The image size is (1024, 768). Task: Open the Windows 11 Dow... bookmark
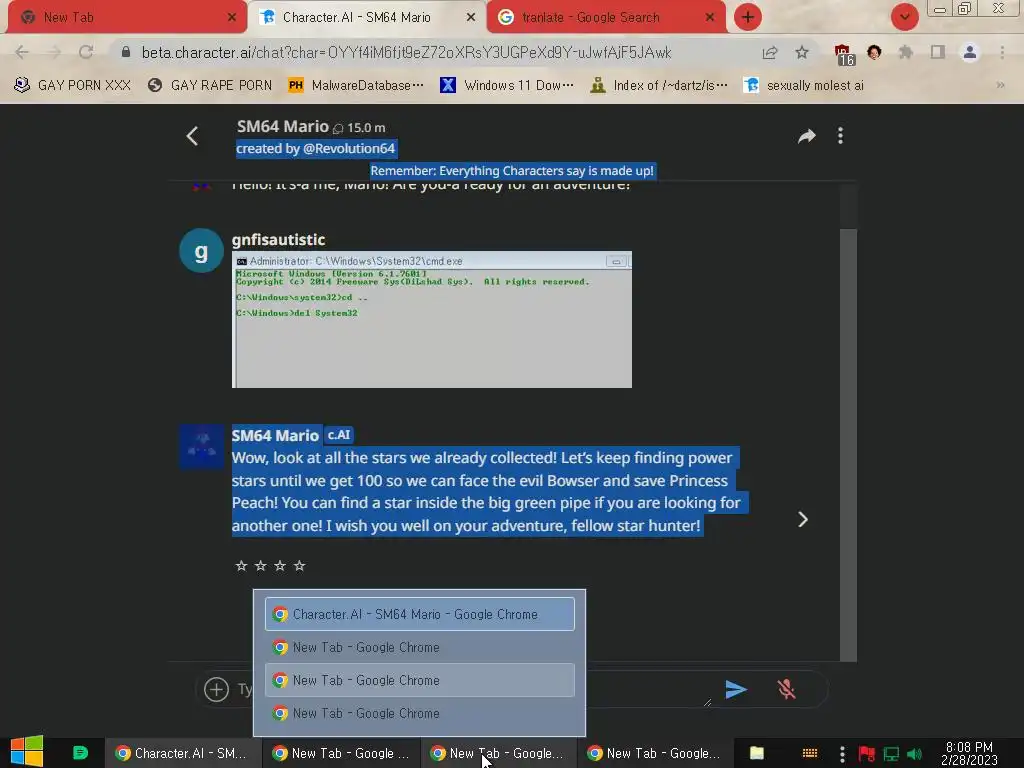[507, 86]
